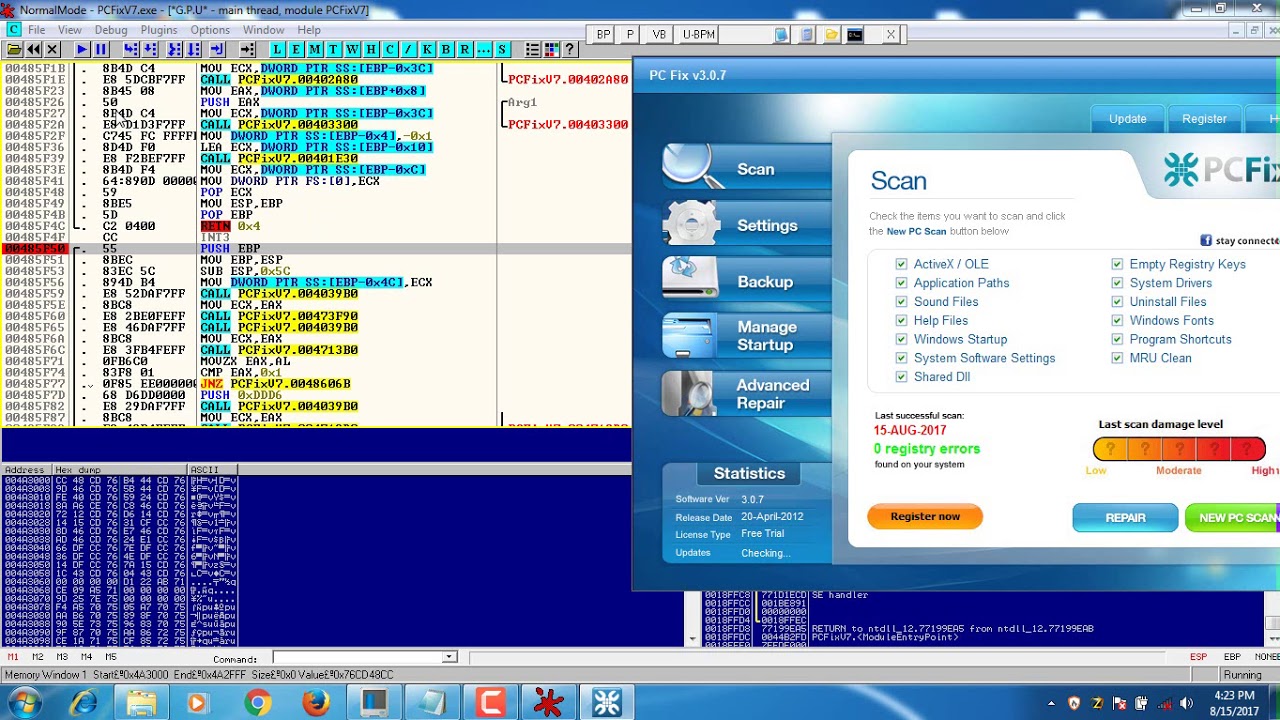Image resolution: width=1280 pixels, height=720 pixels.
Task: Toggle MRU Clean checkbox
Action: pos(1117,358)
